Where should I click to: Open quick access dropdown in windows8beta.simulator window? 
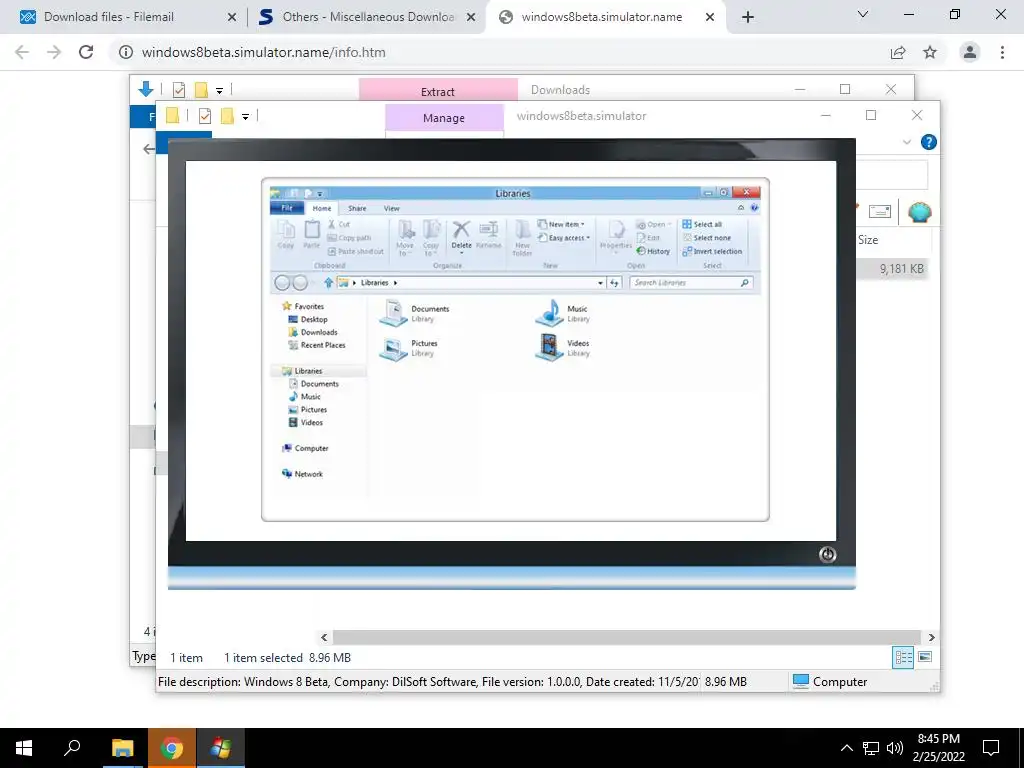tap(246, 117)
